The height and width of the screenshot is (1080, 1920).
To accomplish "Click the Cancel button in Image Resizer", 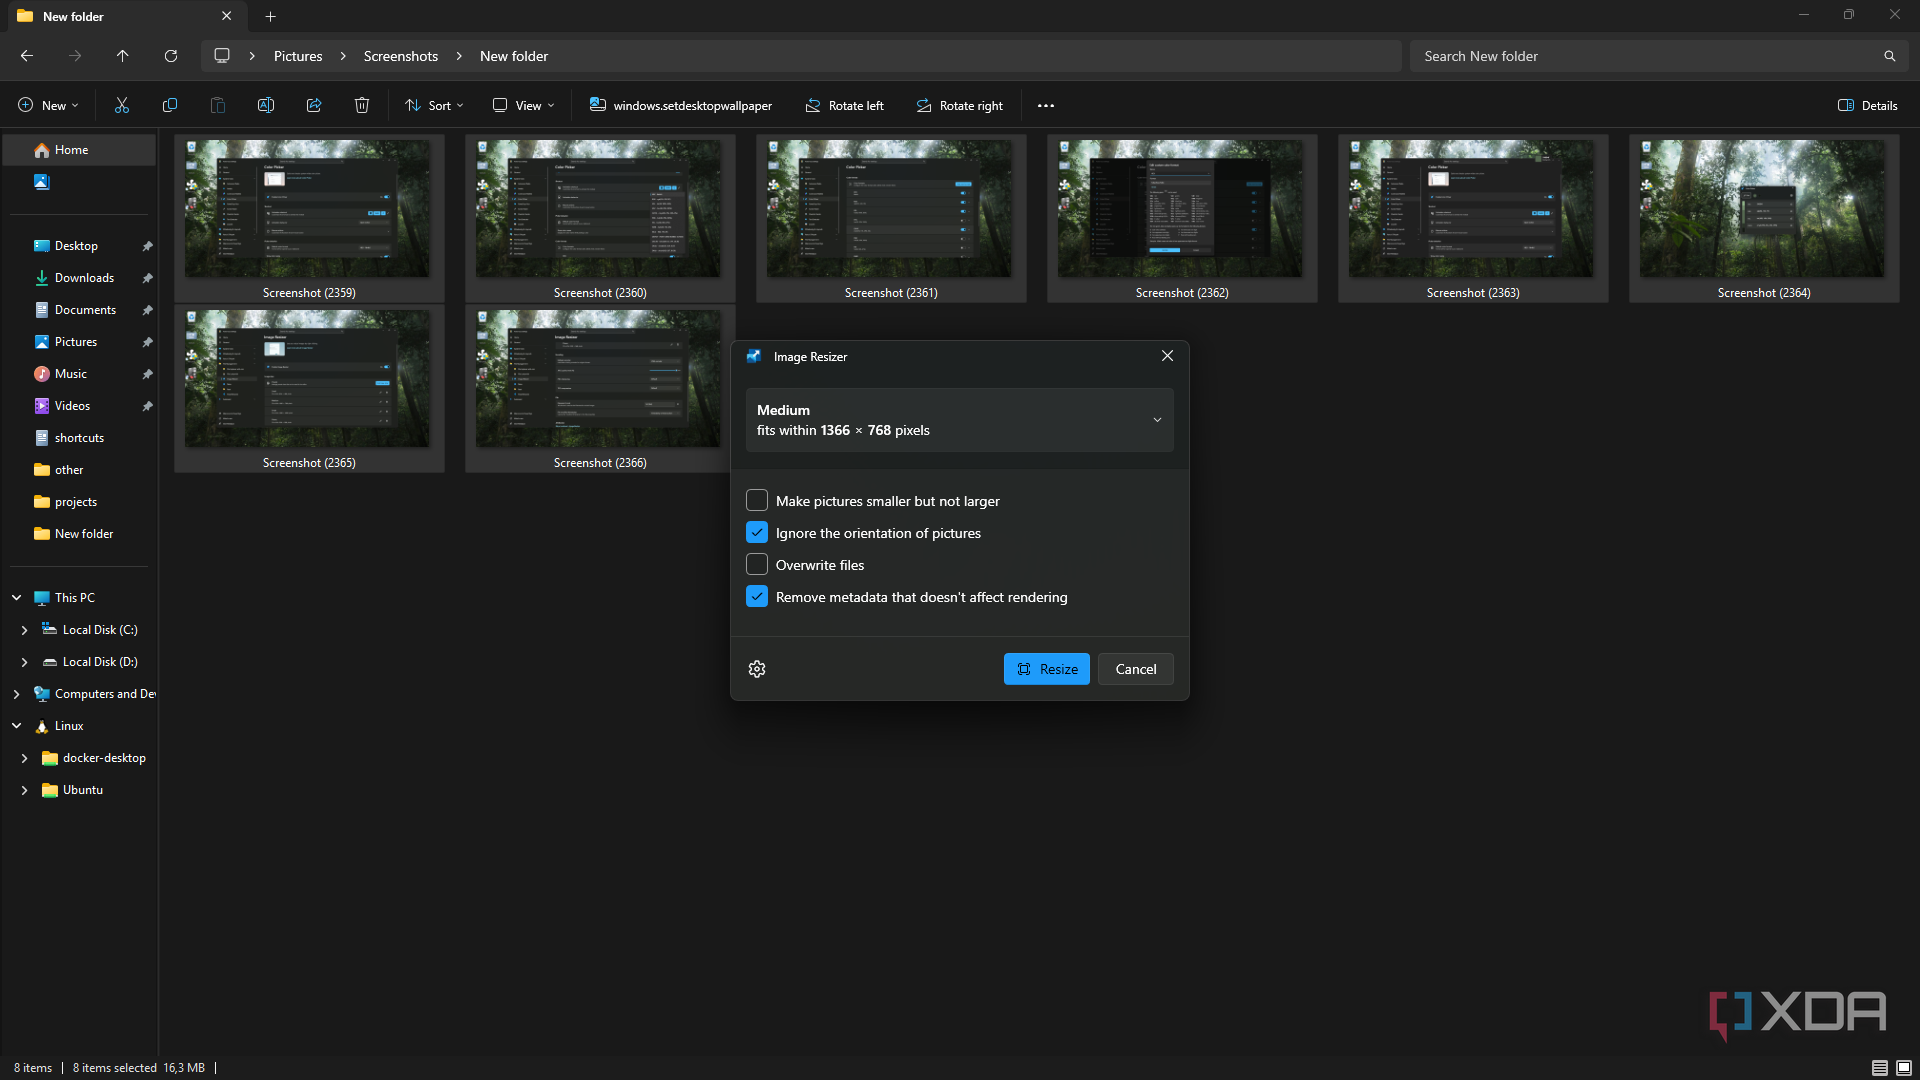I will [x=1135, y=669].
